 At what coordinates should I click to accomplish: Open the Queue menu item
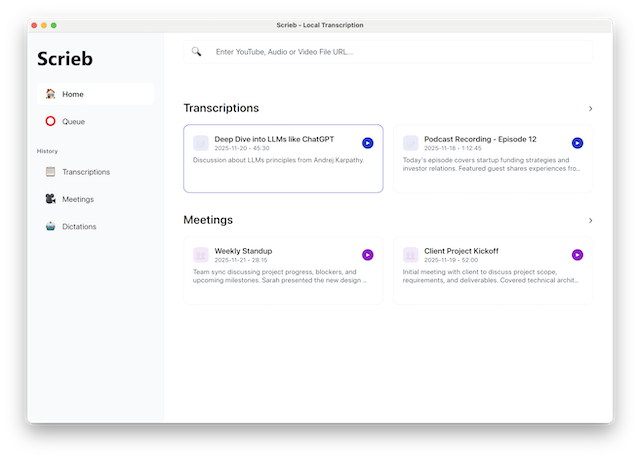tap(74, 122)
